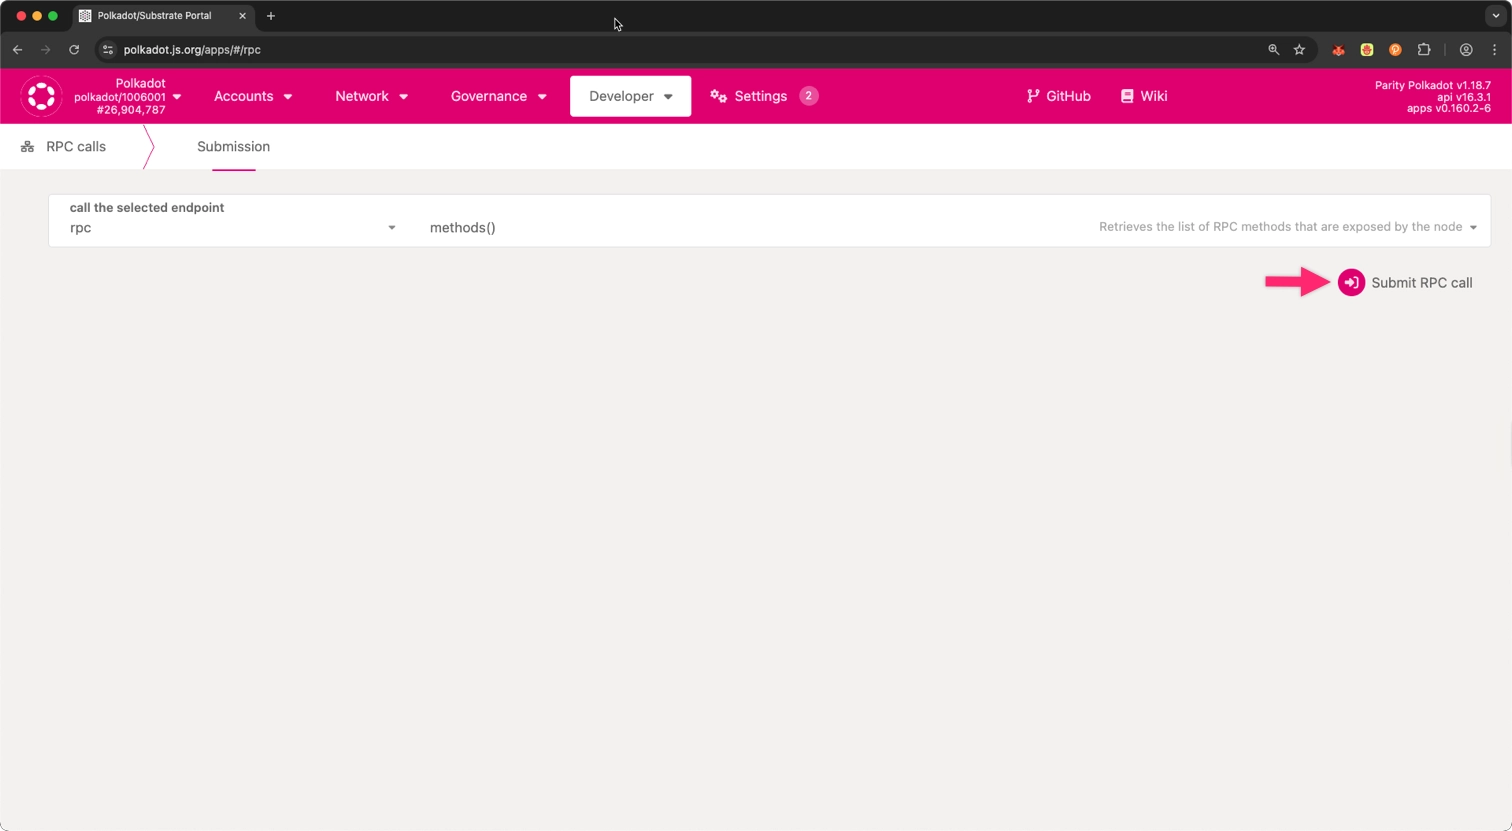The image size is (1512, 831).
Task: Click the 'api v16.3.1' version text
Action: tap(1463, 97)
